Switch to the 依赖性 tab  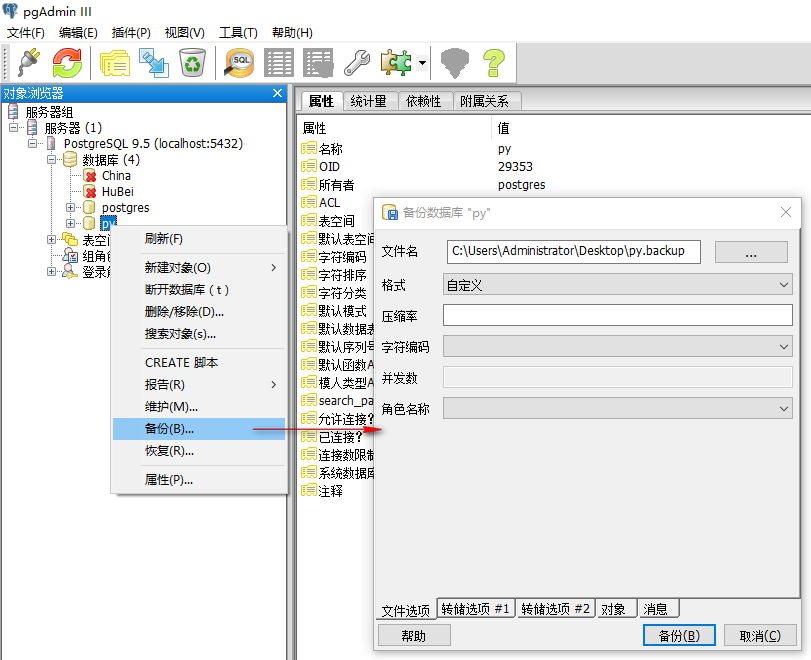[x=425, y=101]
